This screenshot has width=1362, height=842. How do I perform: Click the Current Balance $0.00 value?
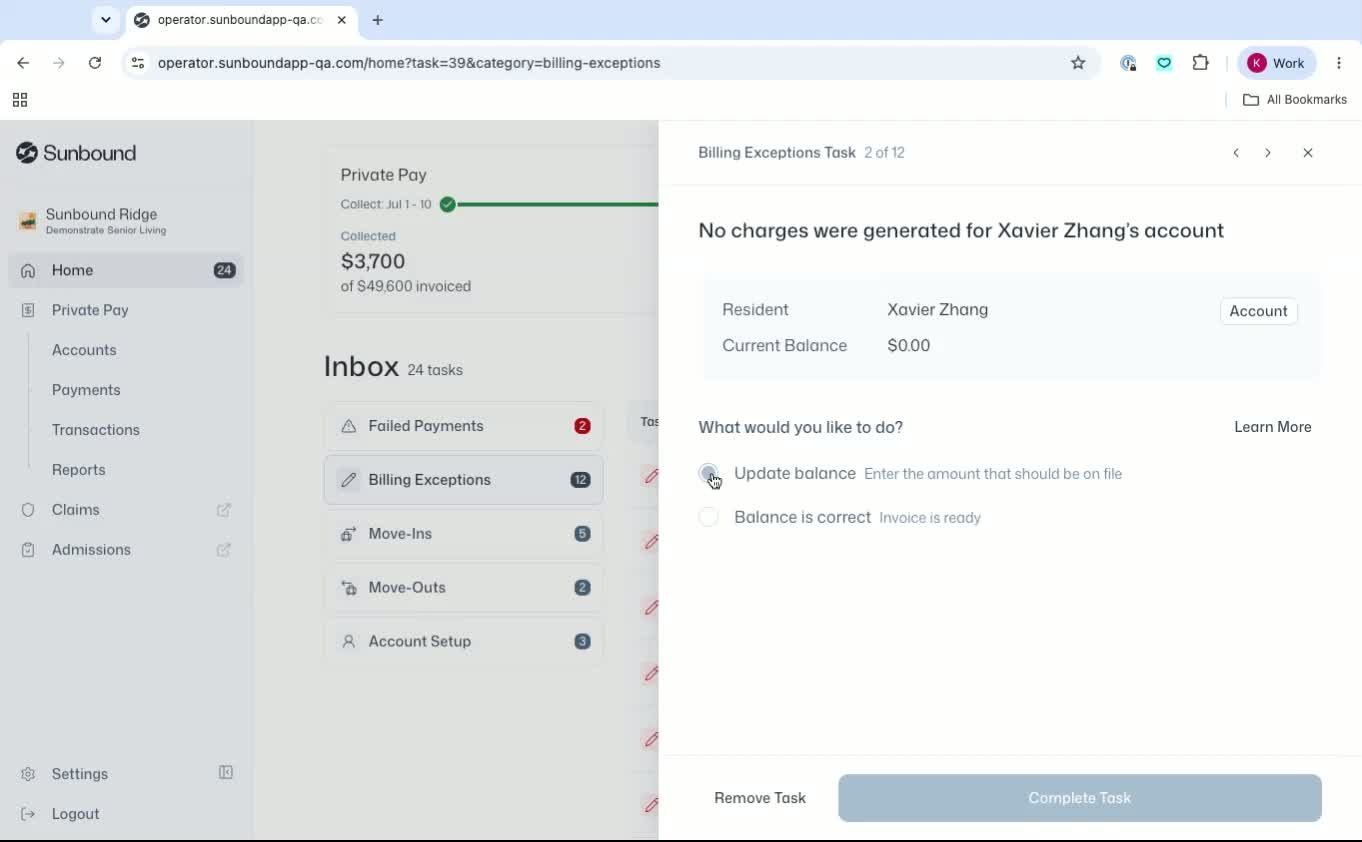click(x=909, y=346)
